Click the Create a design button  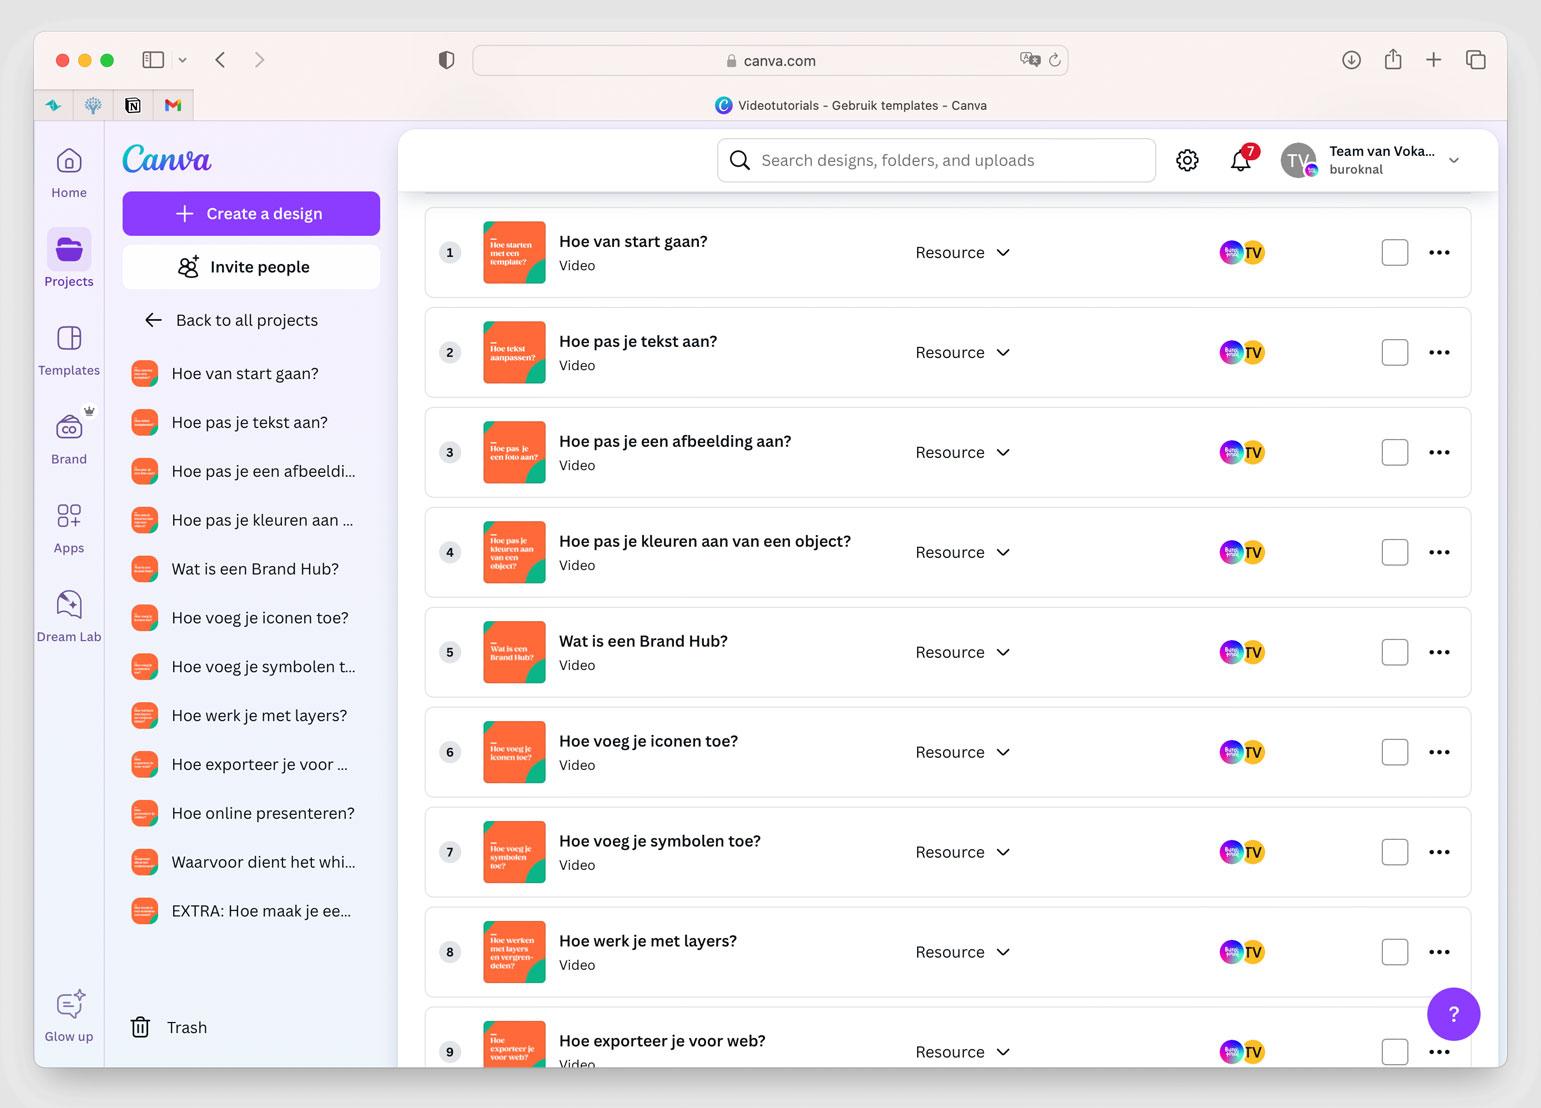(251, 214)
